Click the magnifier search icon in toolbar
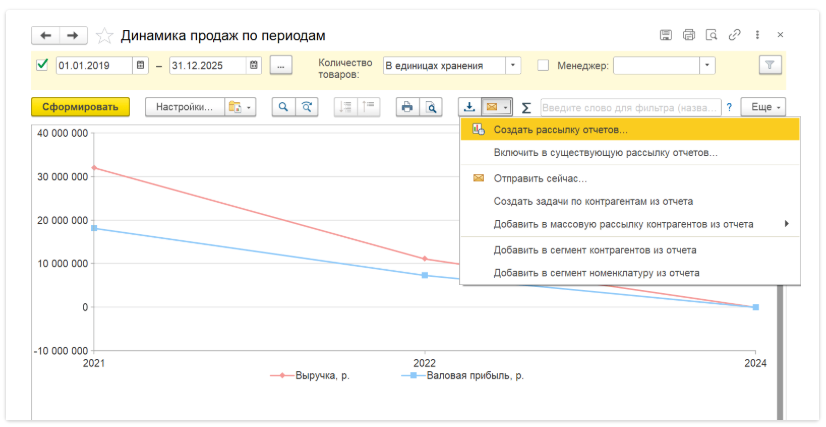Image resolution: width=826 pixels, height=427 pixels. click(283, 107)
